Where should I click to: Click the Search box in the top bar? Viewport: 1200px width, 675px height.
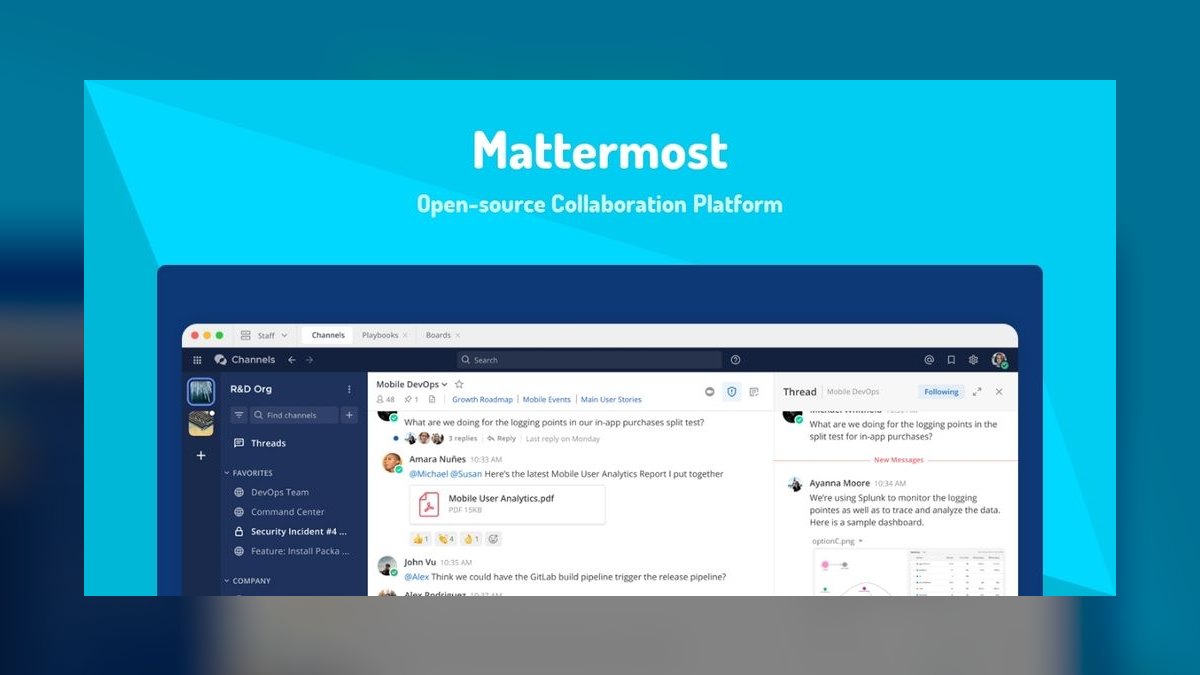[x=589, y=360]
